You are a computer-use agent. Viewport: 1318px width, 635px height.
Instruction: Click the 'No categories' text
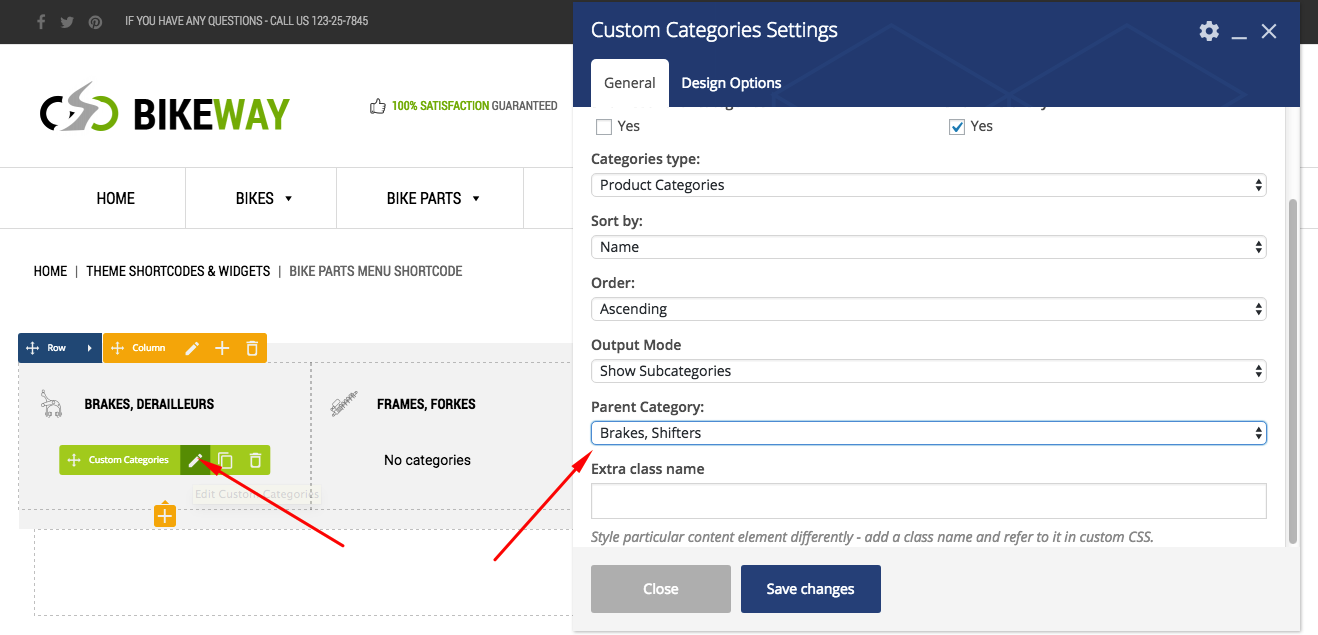(x=427, y=460)
